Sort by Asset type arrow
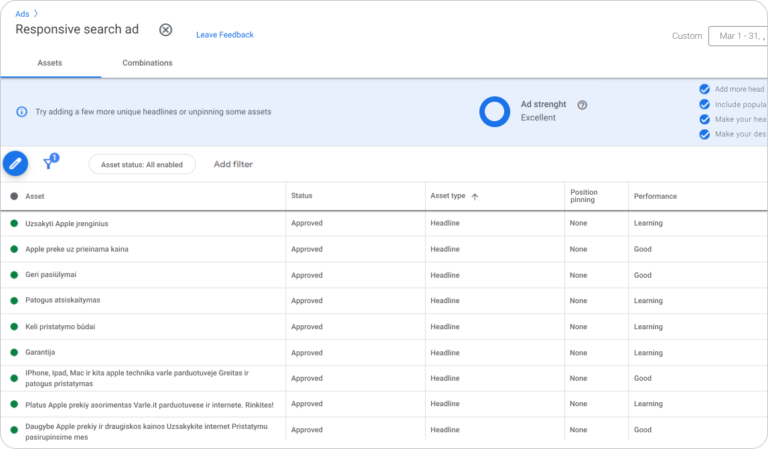 tap(475, 196)
